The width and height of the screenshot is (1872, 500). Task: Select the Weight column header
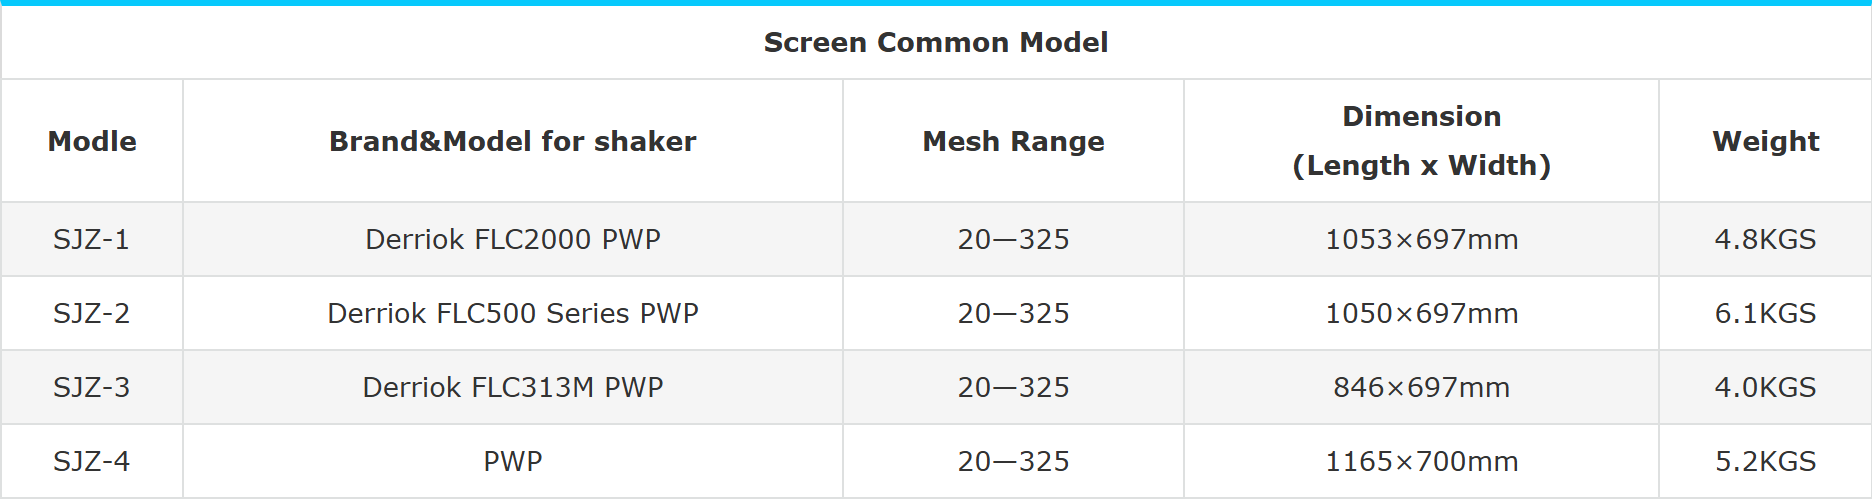click(1765, 141)
